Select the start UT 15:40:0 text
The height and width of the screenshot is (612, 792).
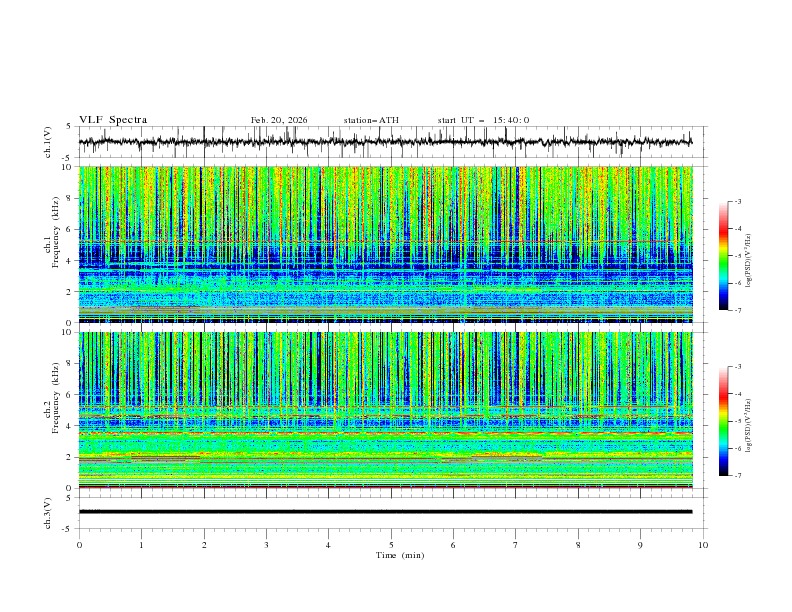[x=483, y=120]
